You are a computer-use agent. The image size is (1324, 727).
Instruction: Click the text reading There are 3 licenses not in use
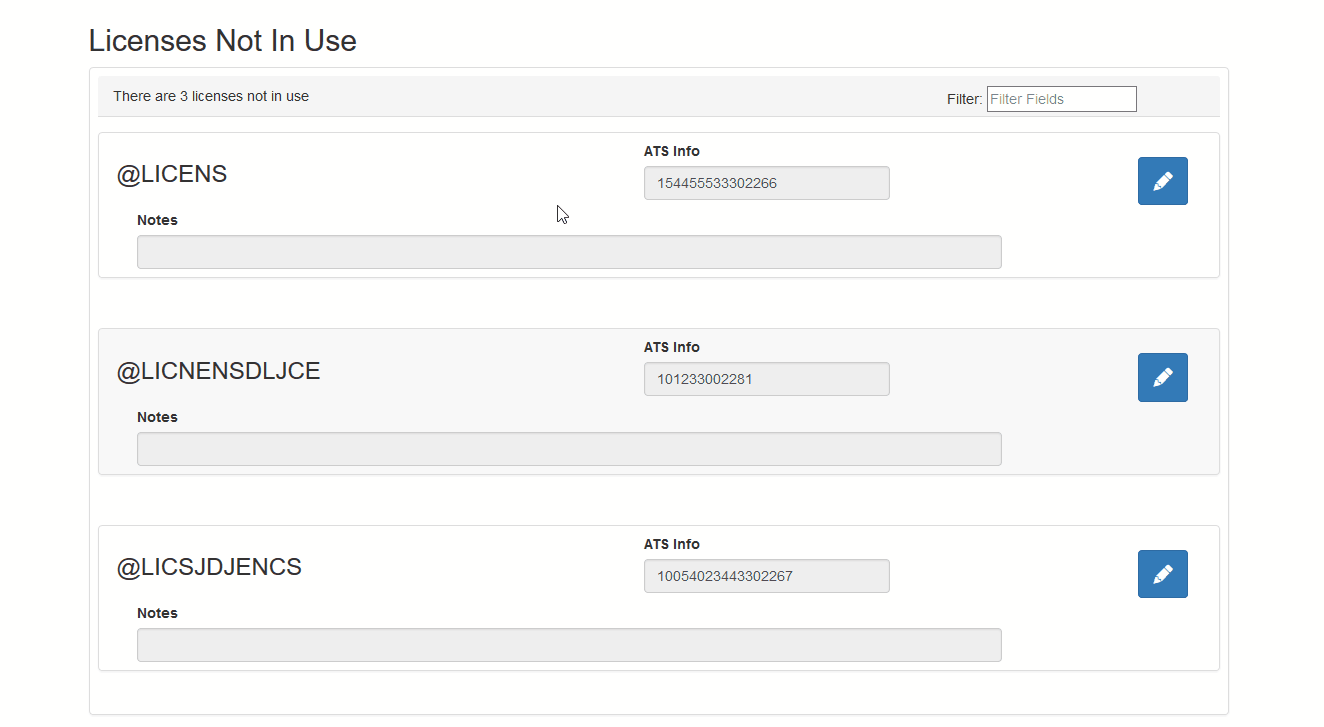[x=211, y=96]
